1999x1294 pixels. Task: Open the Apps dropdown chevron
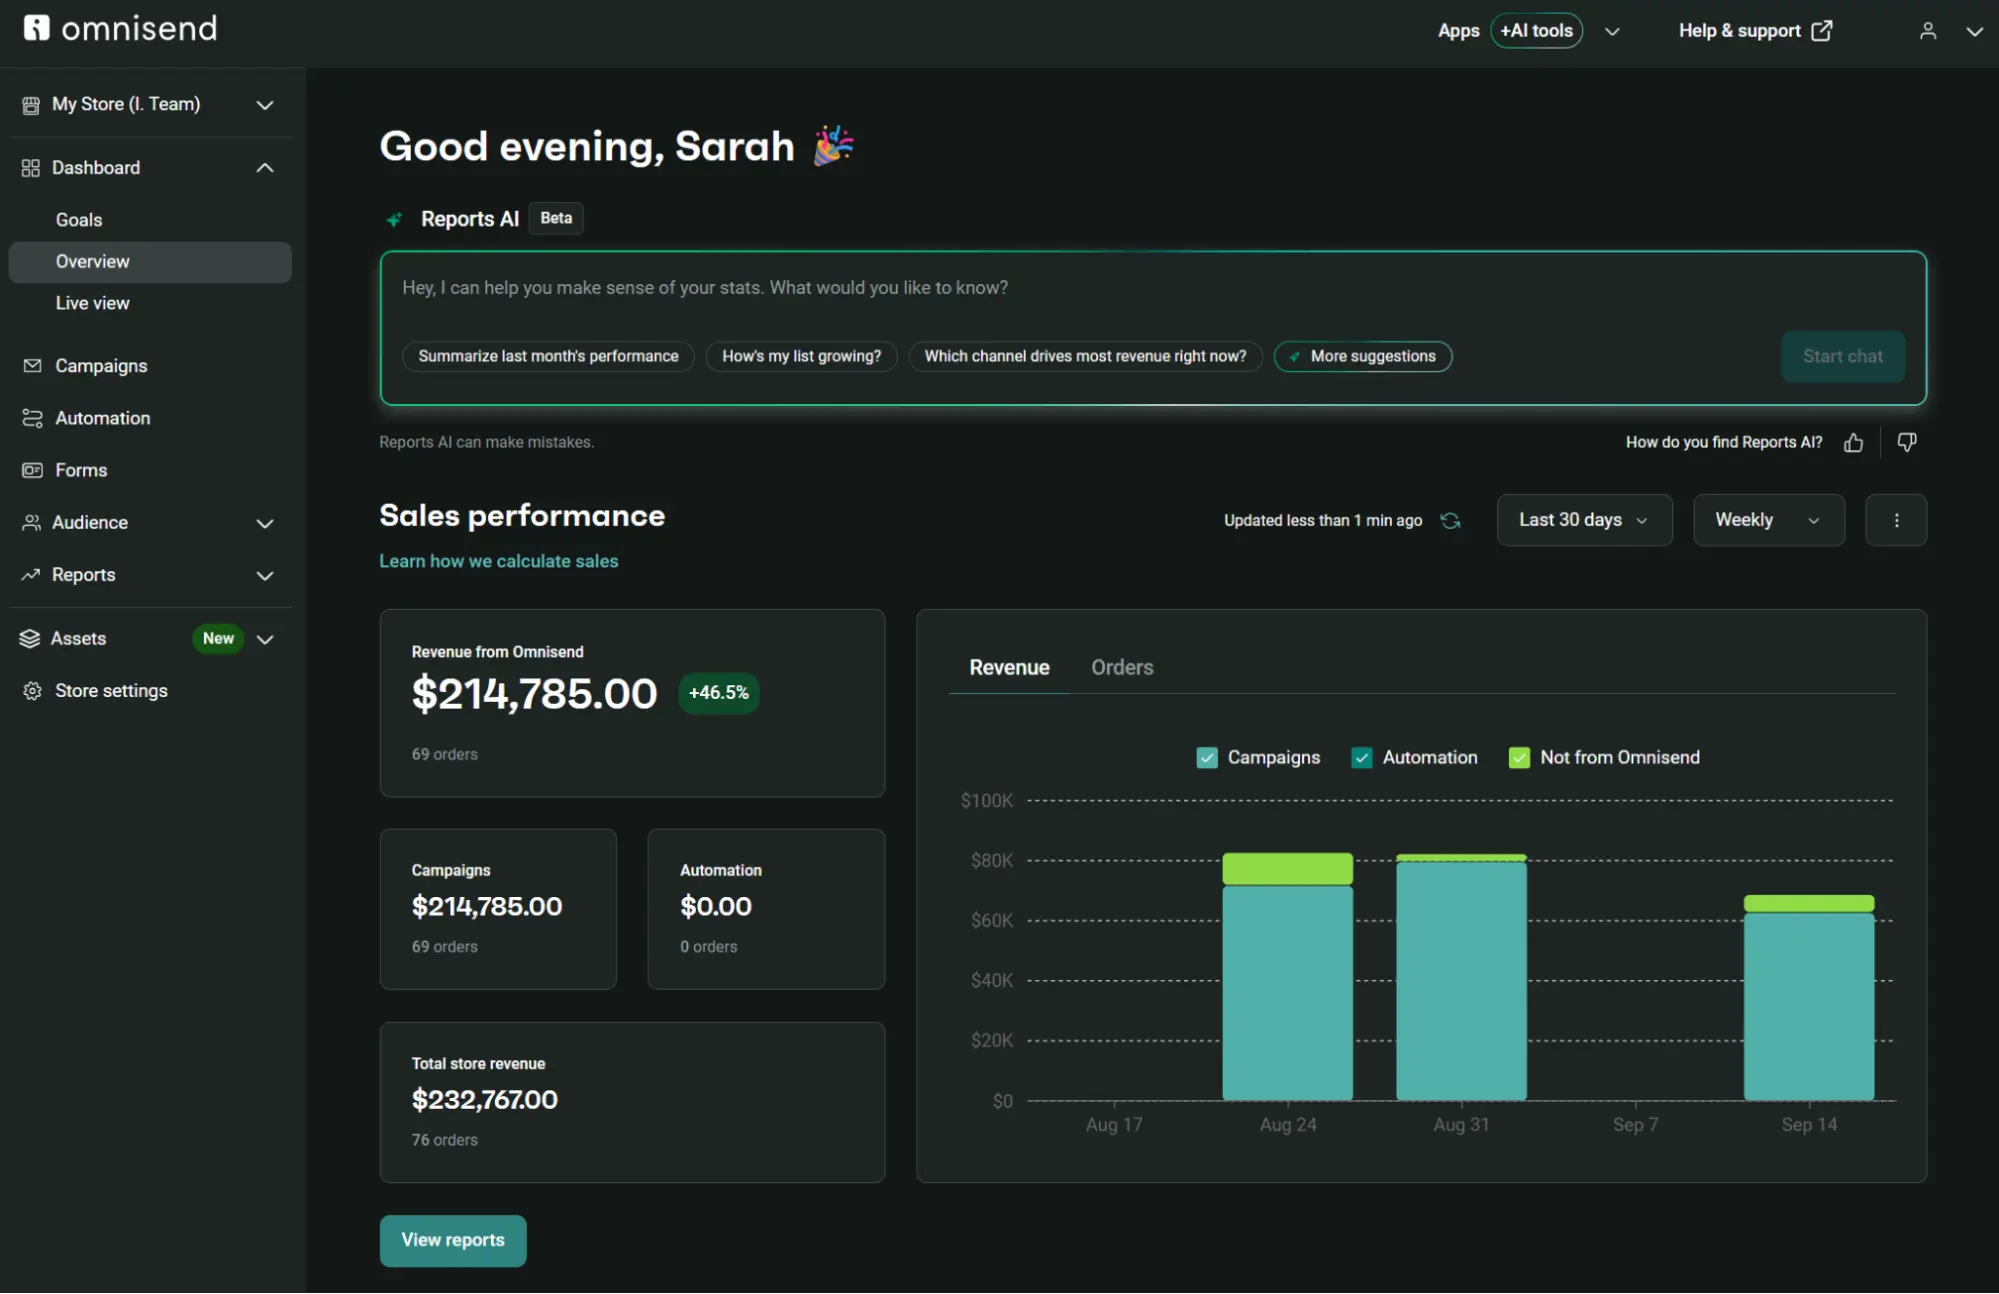click(1612, 31)
